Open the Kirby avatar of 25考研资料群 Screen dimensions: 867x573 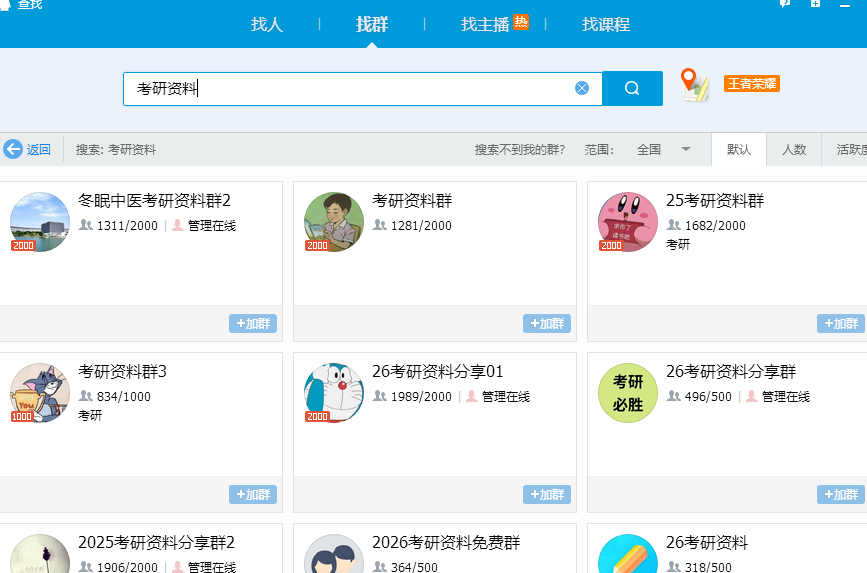pyautogui.click(x=628, y=222)
